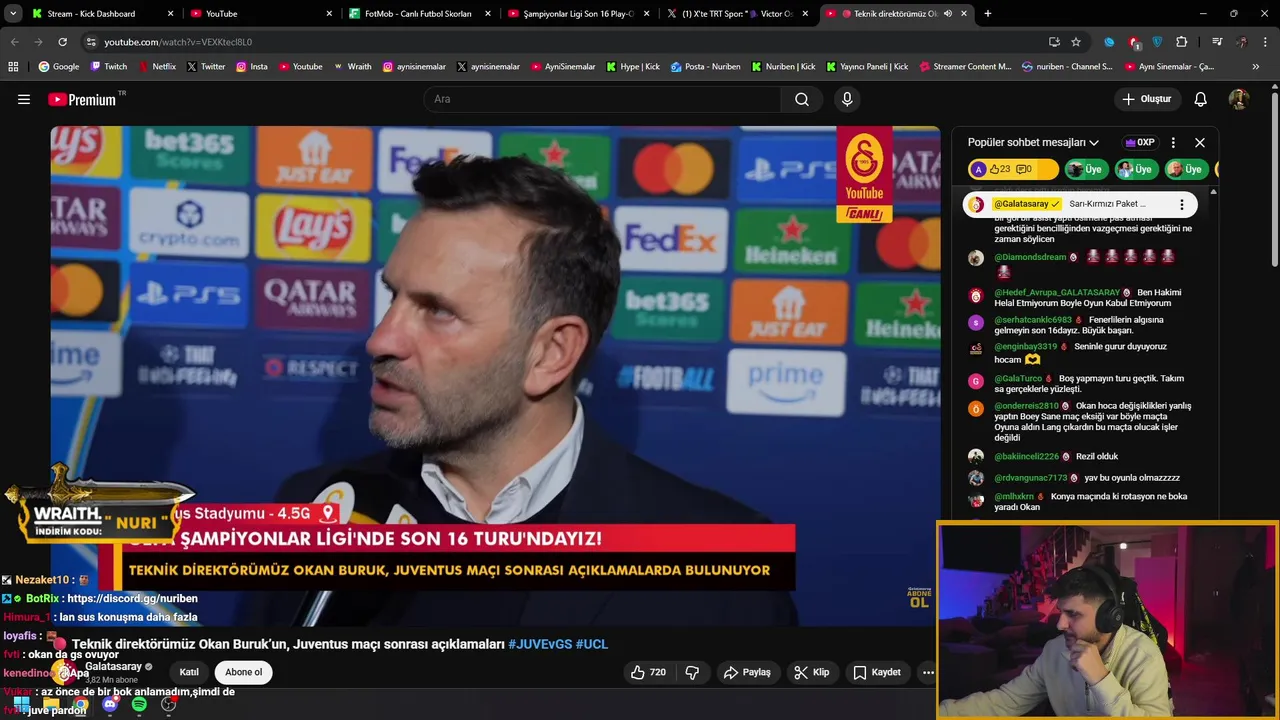Open the Windows Start button

click(22, 705)
